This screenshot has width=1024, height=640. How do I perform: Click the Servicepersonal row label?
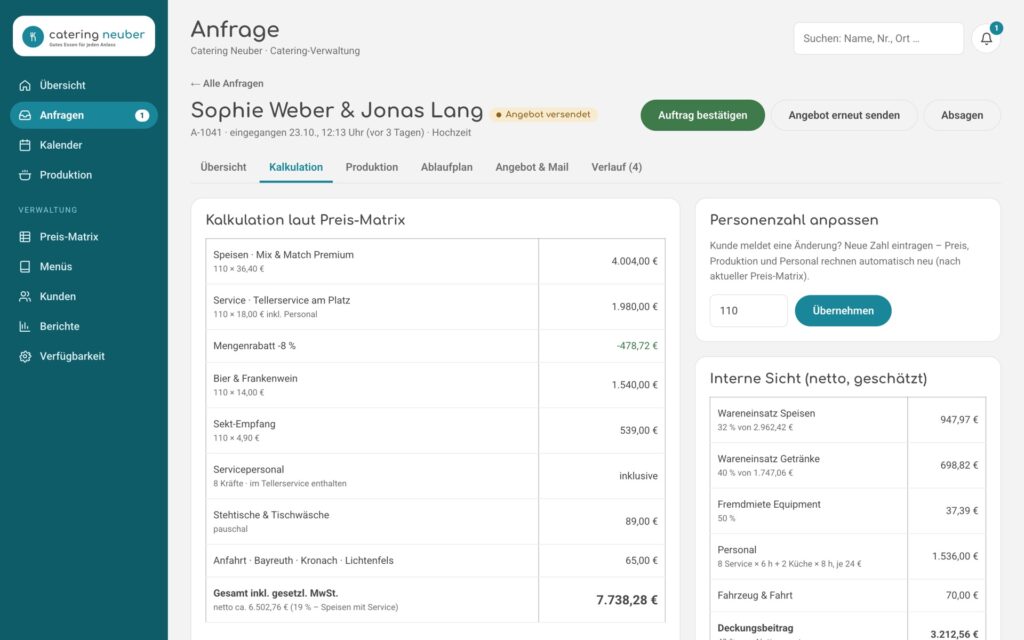pyautogui.click(x=248, y=470)
